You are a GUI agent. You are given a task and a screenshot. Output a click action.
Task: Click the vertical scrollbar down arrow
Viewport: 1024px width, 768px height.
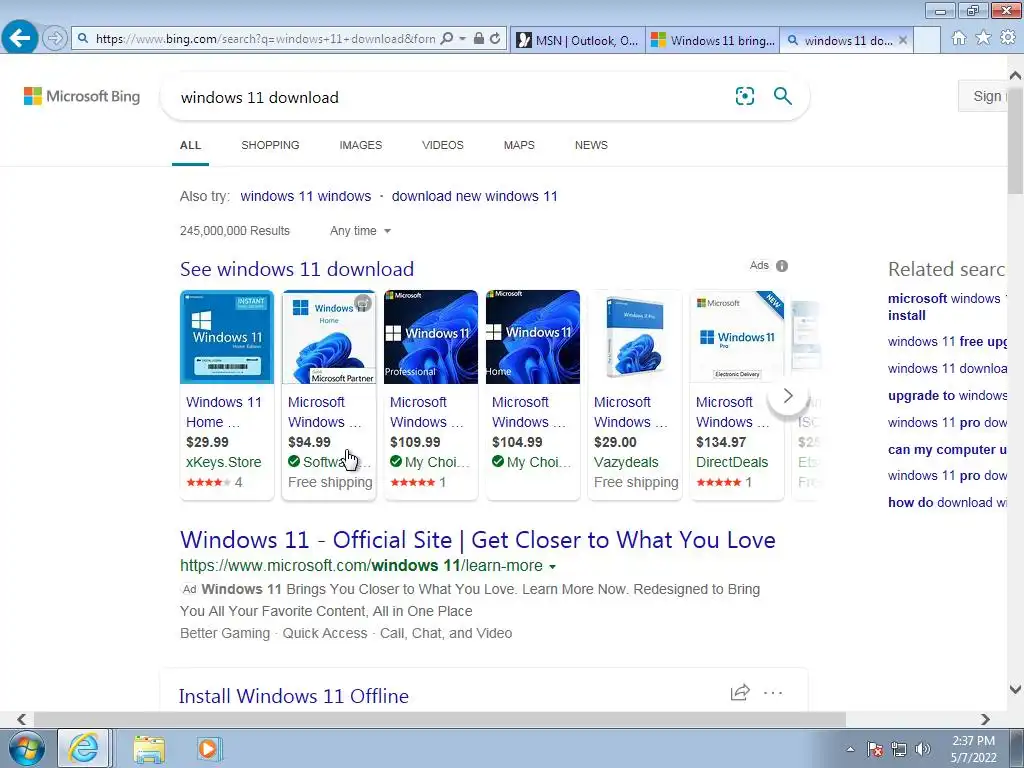pos(1016,689)
